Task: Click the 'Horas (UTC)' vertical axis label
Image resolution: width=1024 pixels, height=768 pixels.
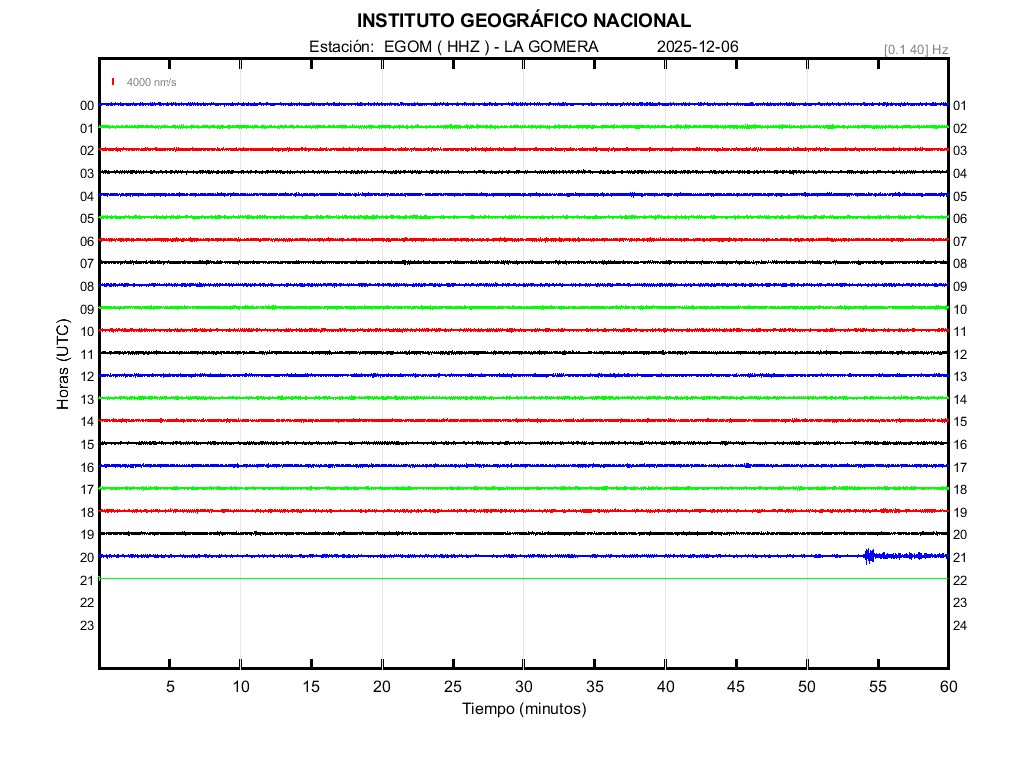Action: pyautogui.click(x=63, y=364)
